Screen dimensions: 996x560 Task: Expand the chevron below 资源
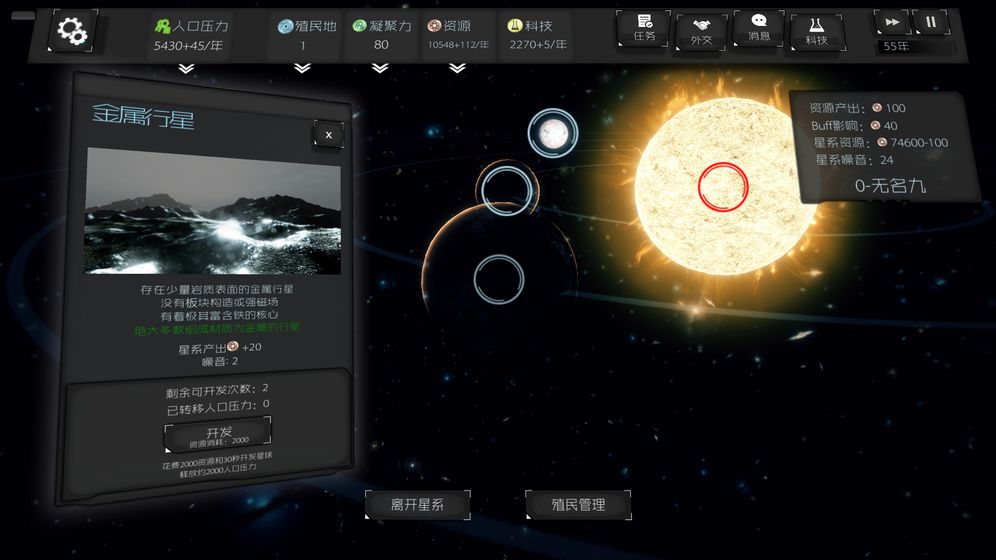pos(457,69)
